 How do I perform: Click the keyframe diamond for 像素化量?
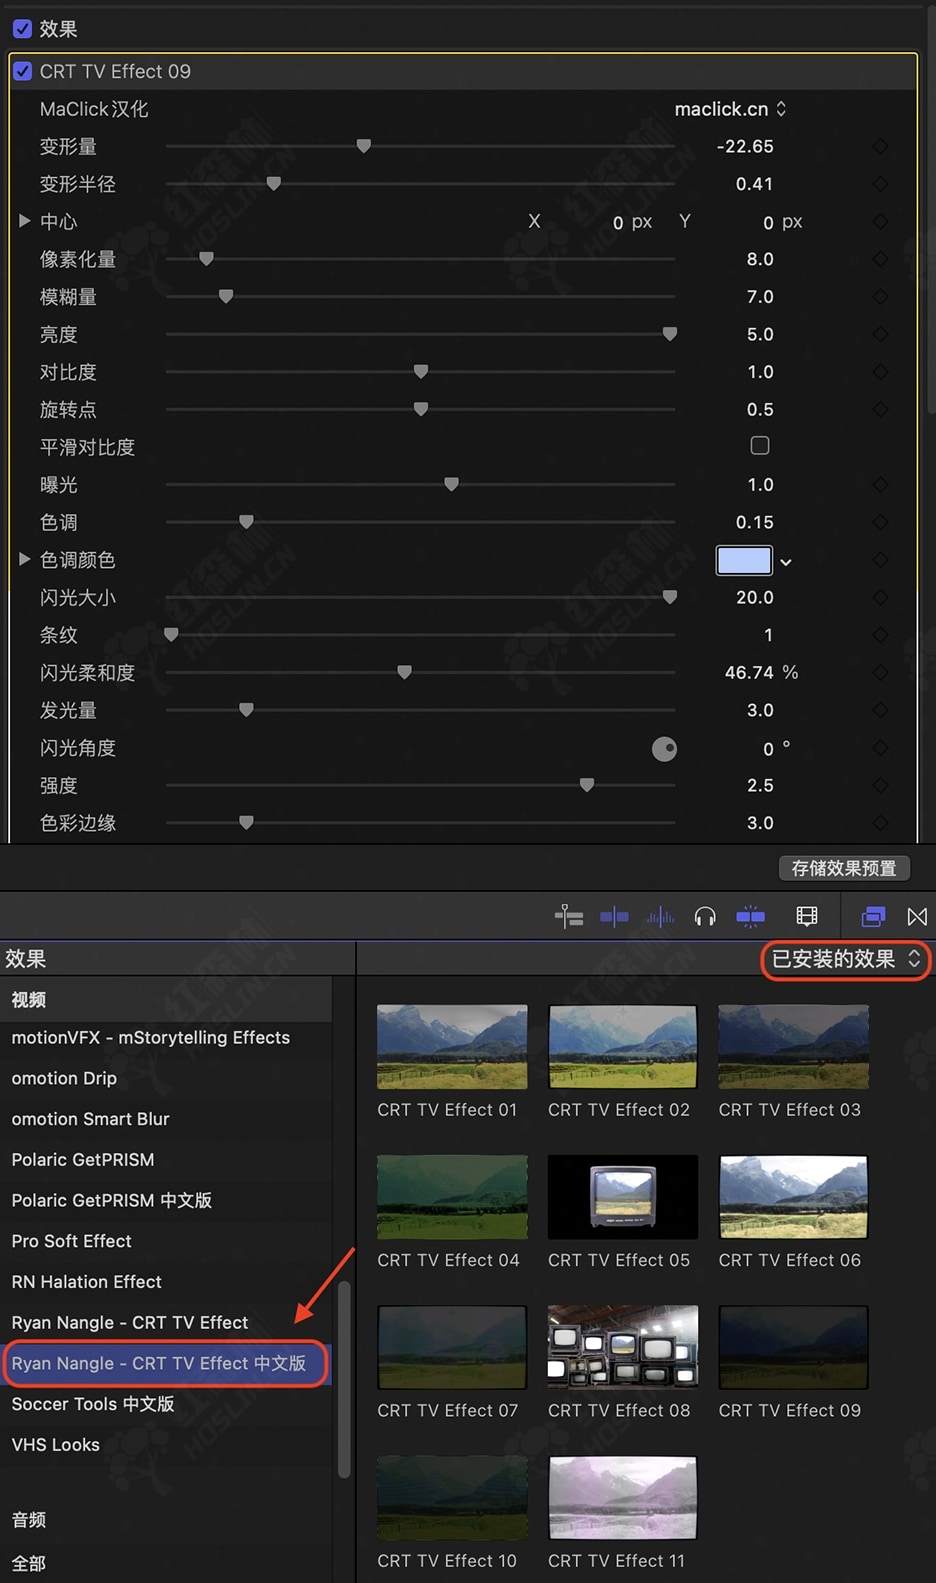880,259
